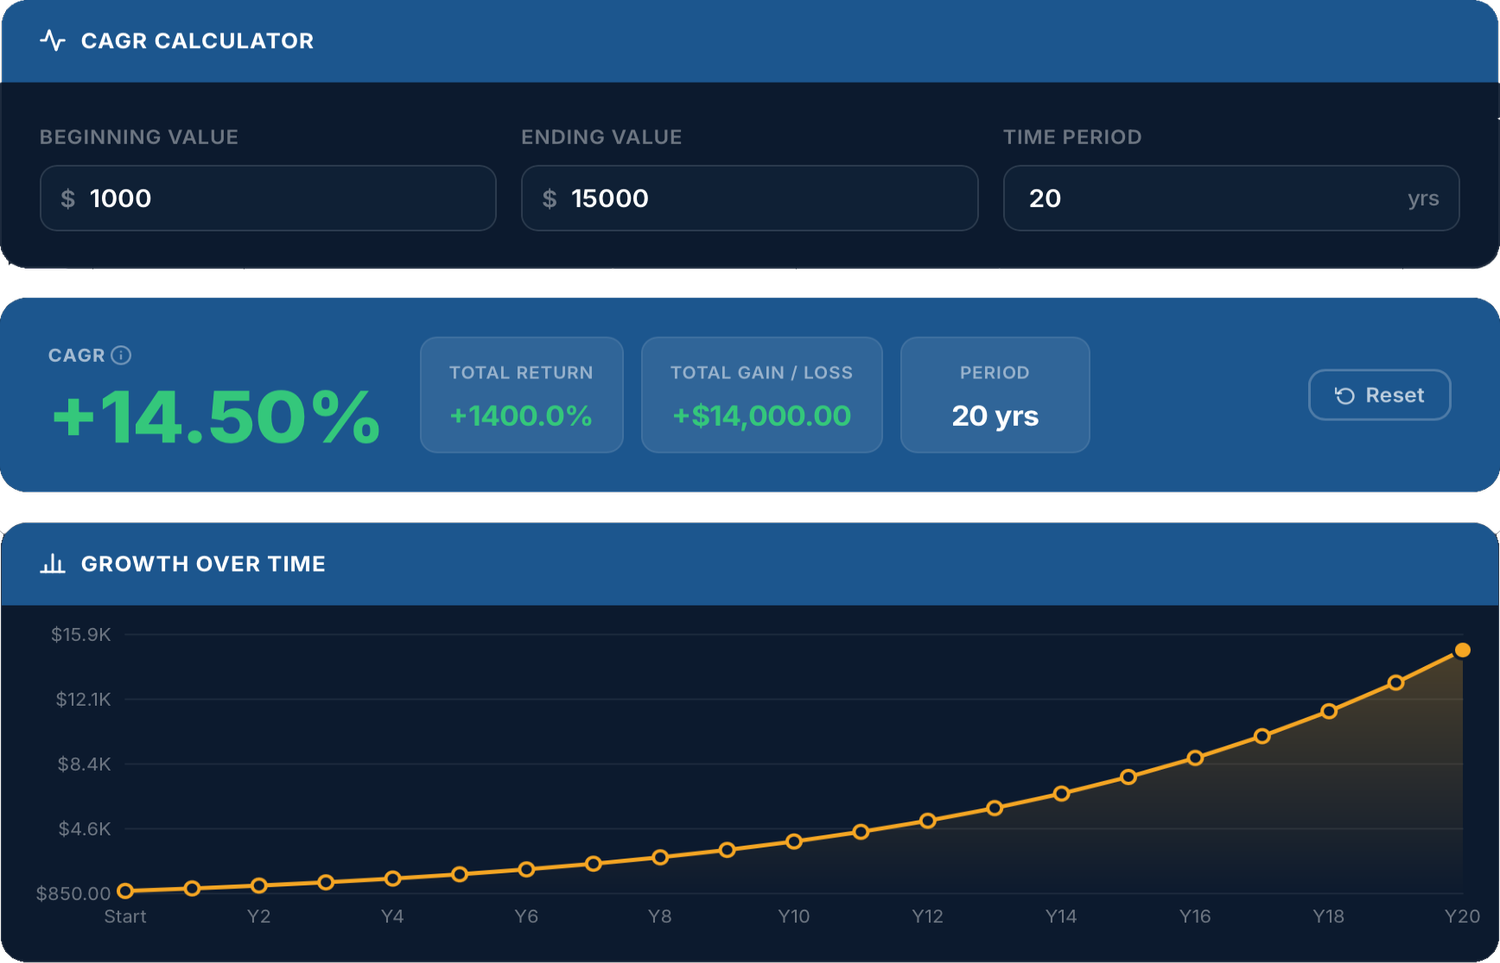The image size is (1500, 963).
Task: Click the Y6 data point on the growth line
Action: (x=526, y=870)
